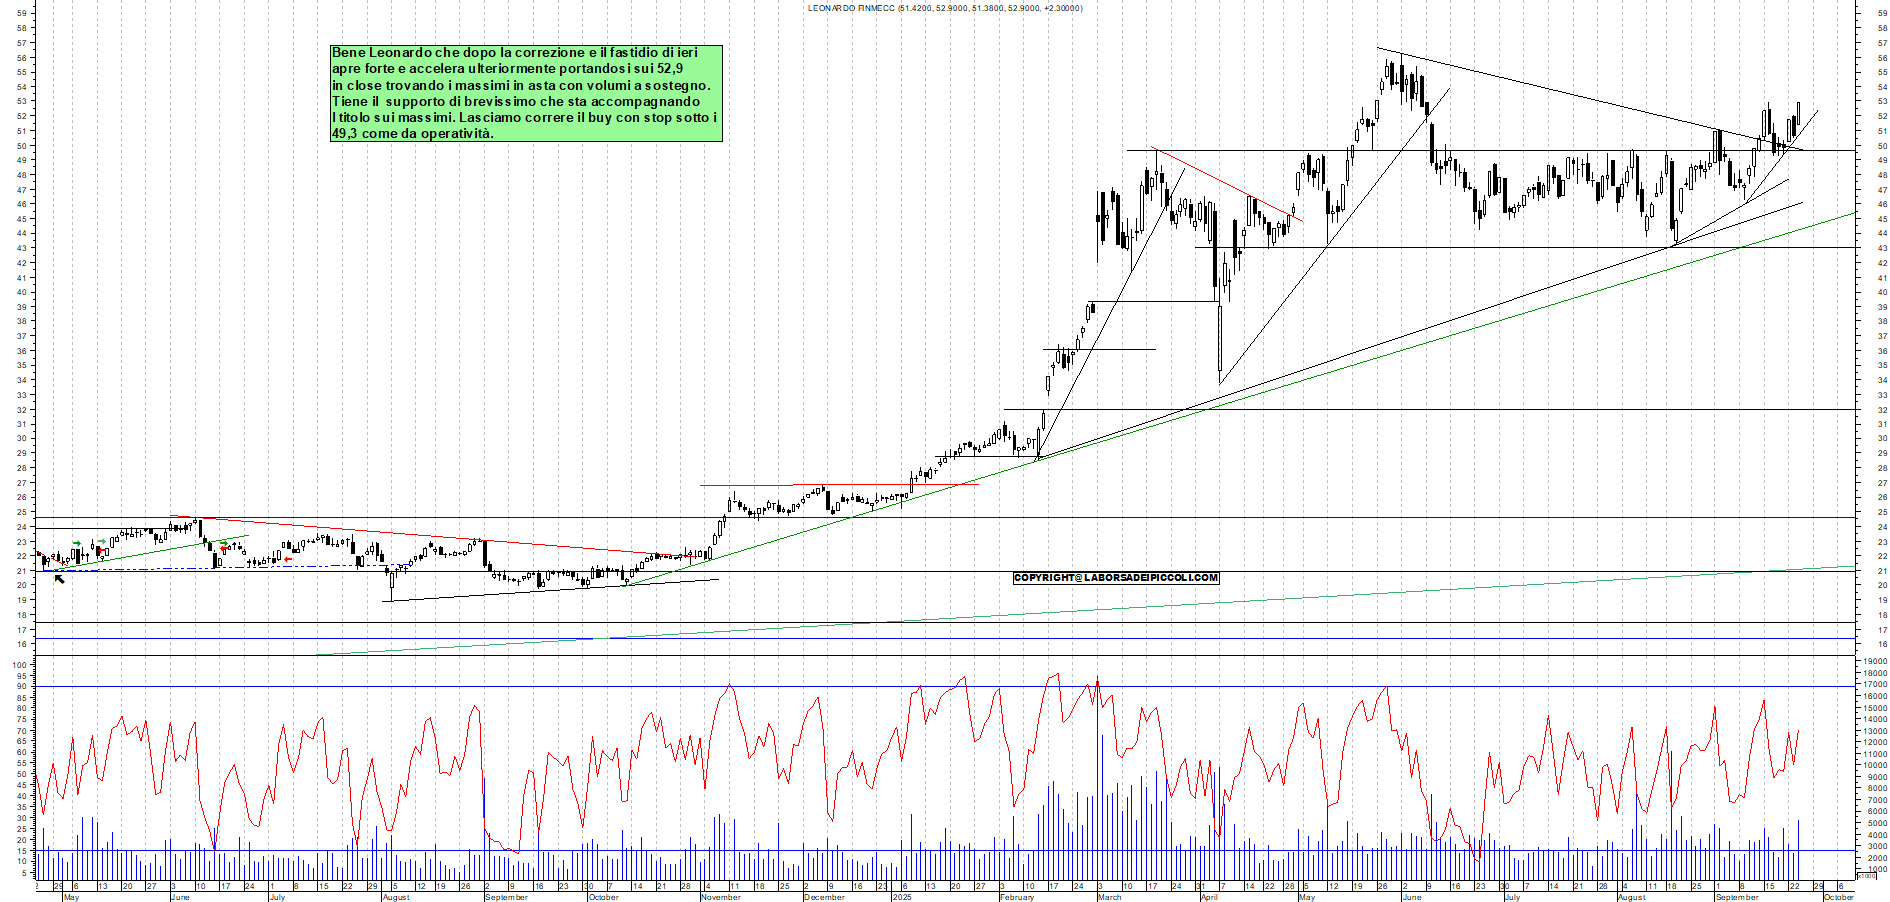Click the 10000 volume axis value
Viewport: 1890px width, 902px height.
pyautogui.click(x=1874, y=766)
